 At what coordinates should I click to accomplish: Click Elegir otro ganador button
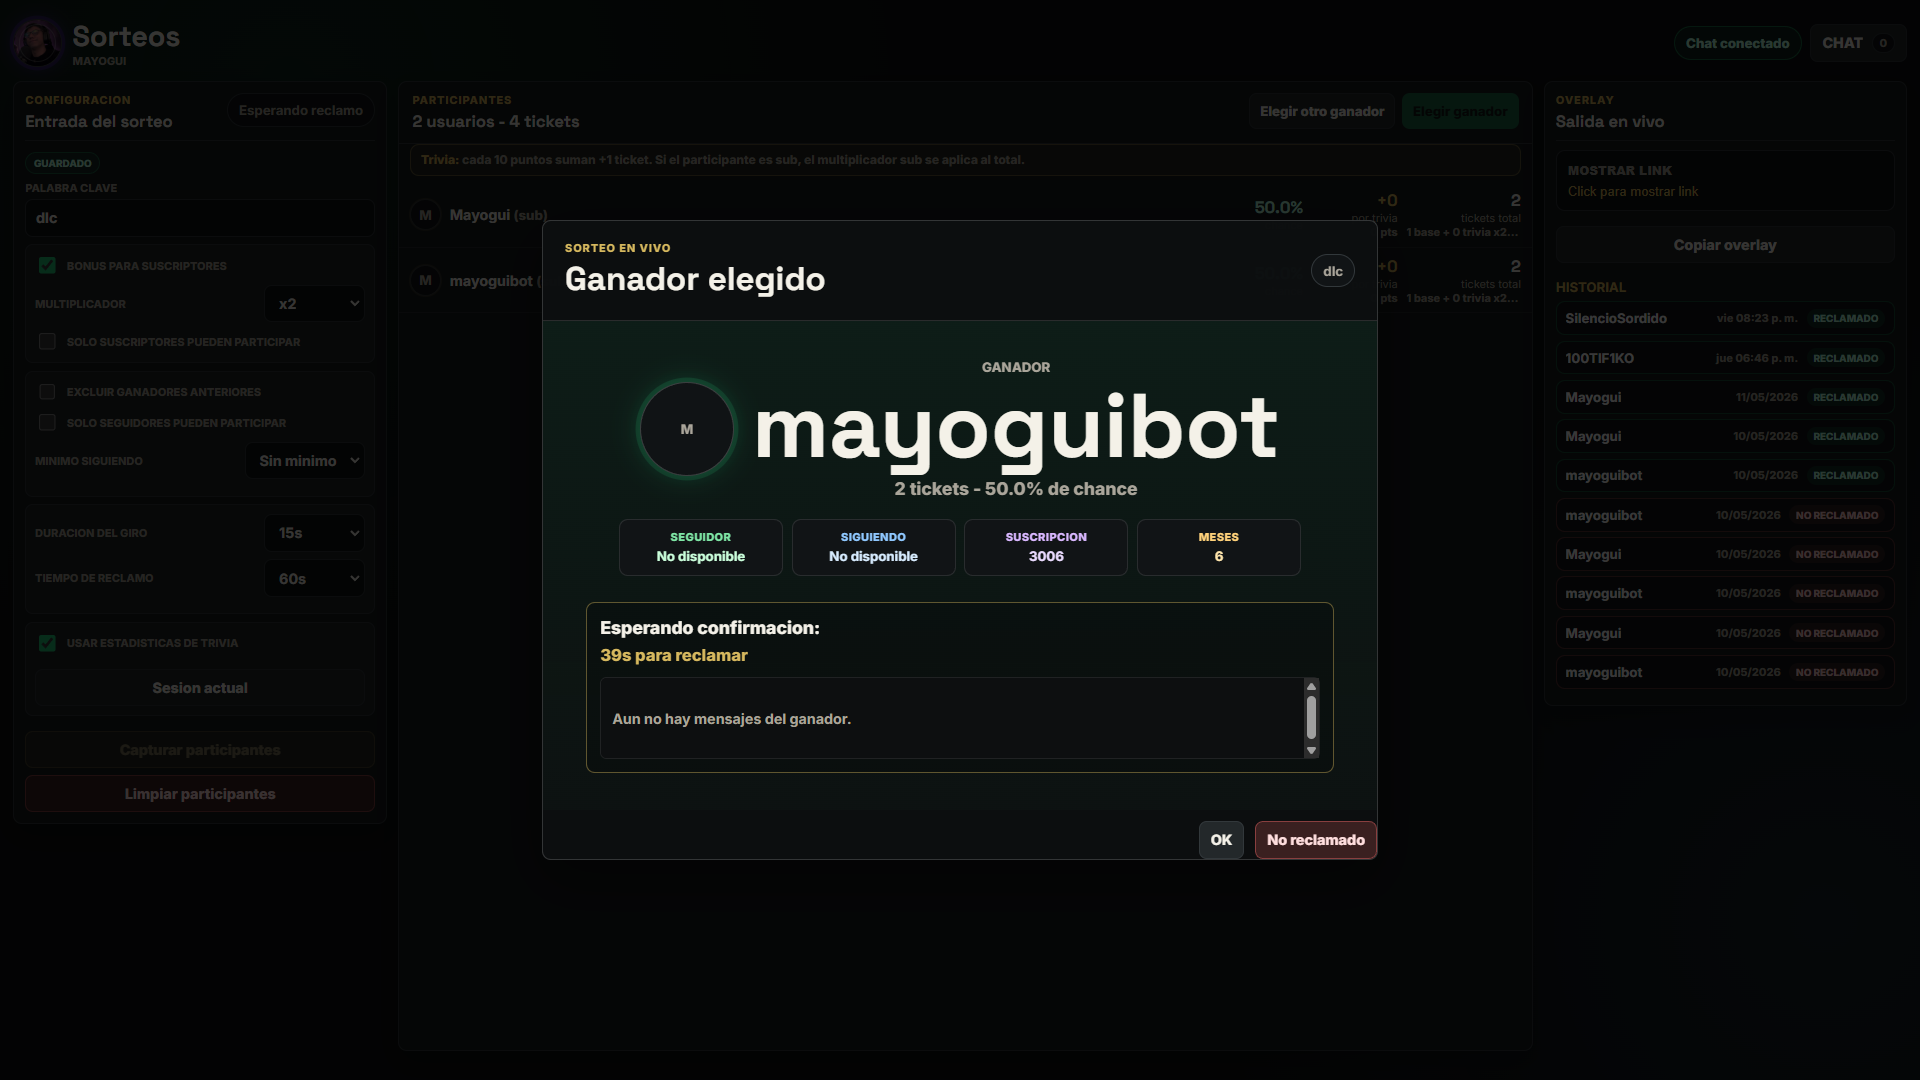(1322, 111)
